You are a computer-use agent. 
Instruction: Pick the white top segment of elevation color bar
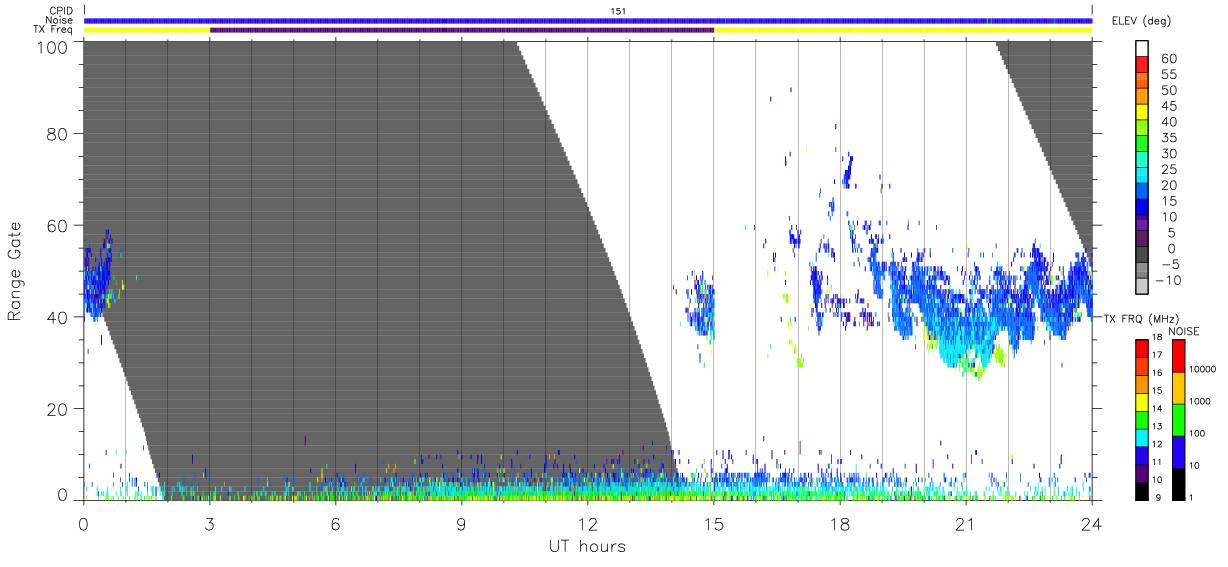click(1143, 49)
